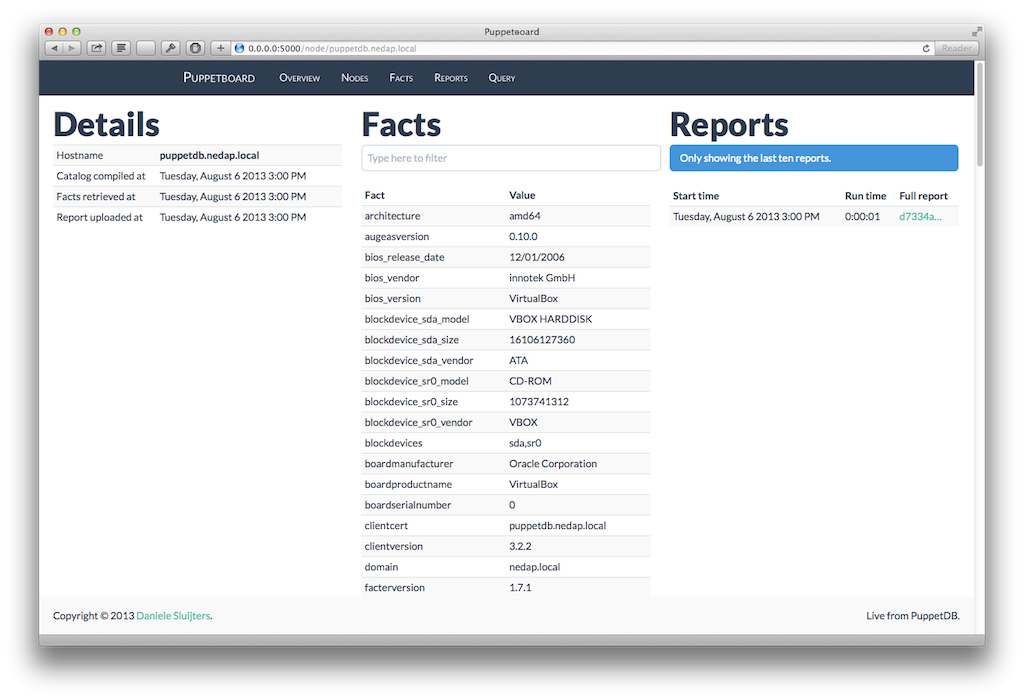Visit the Daniele Sluijters footer link
The height and width of the screenshot is (700, 1024).
[x=173, y=616]
